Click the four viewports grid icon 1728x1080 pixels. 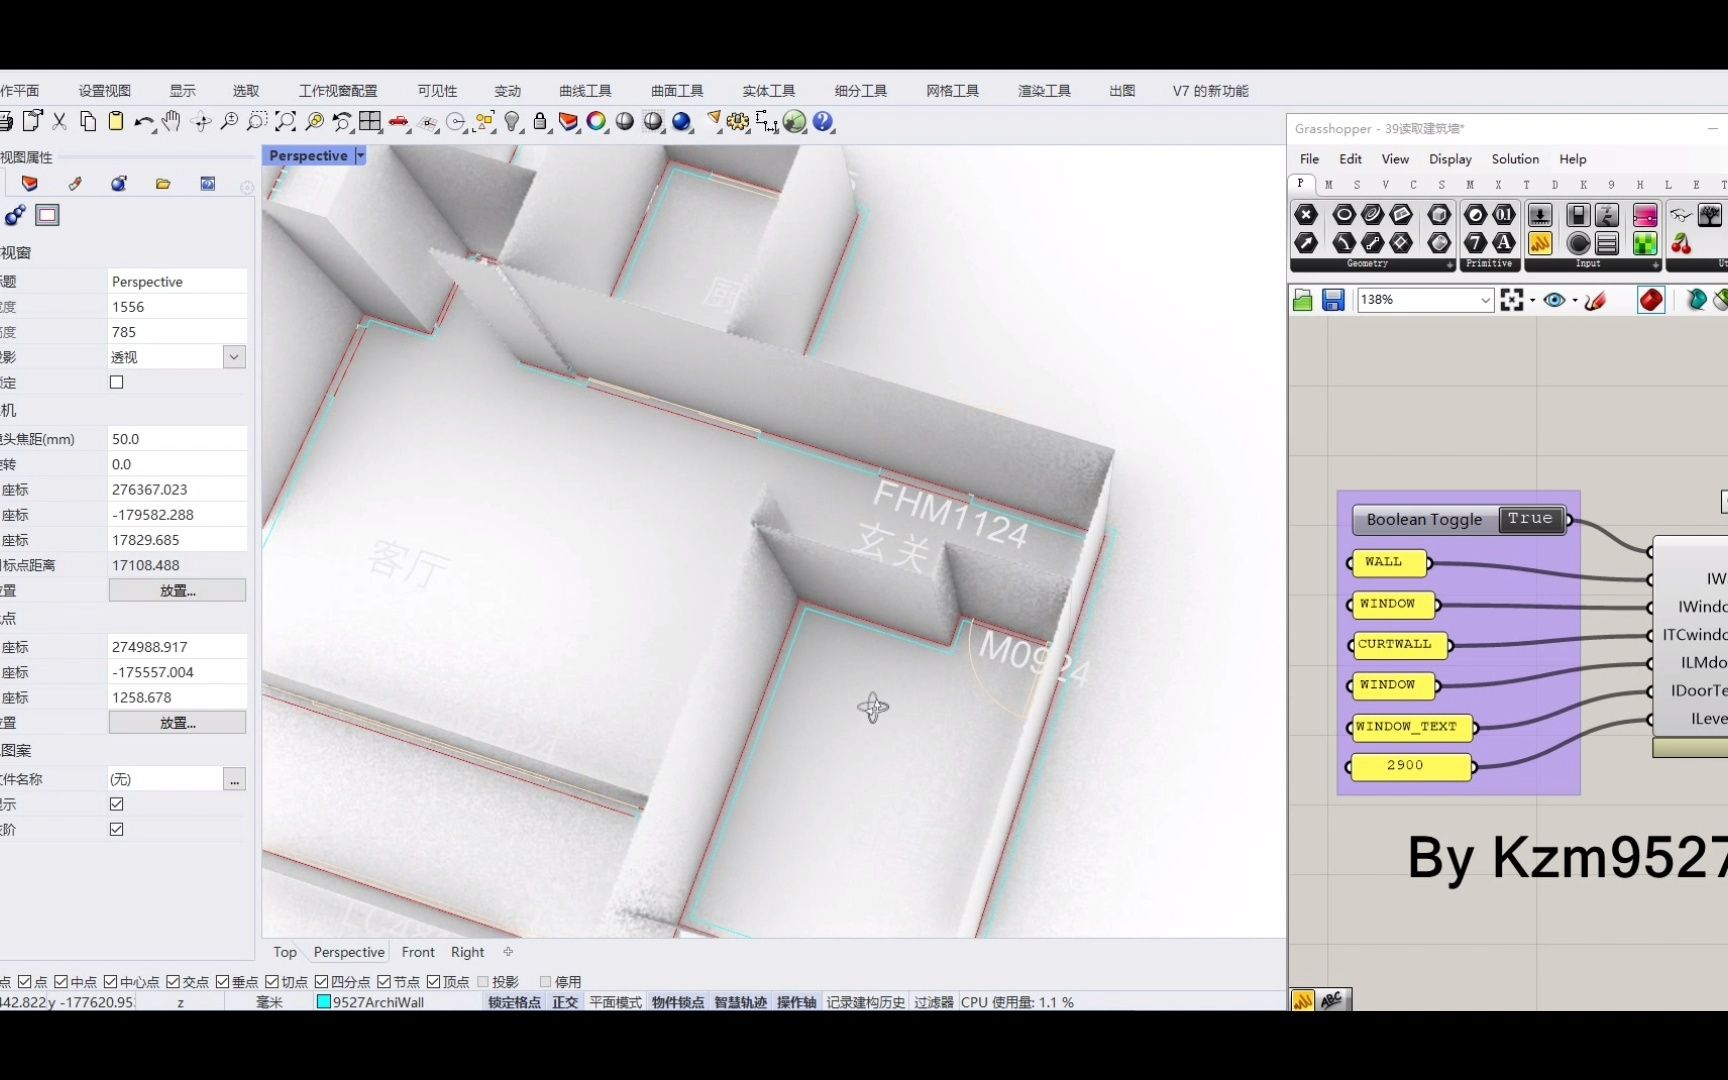pyautogui.click(x=370, y=121)
